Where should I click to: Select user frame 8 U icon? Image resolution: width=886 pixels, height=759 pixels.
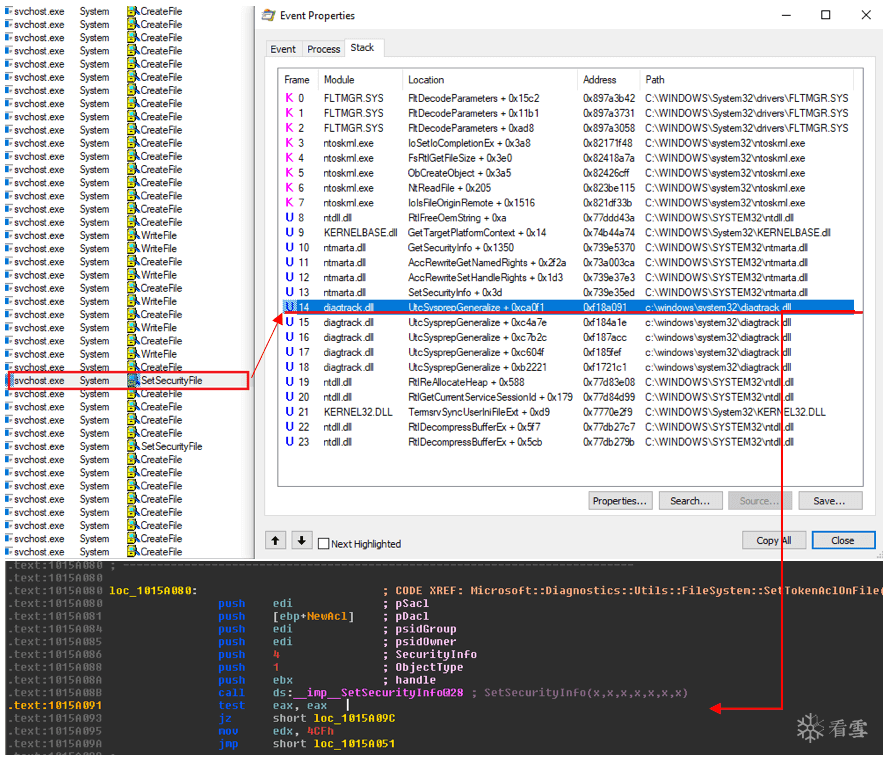pyautogui.click(x=289, y=218)
